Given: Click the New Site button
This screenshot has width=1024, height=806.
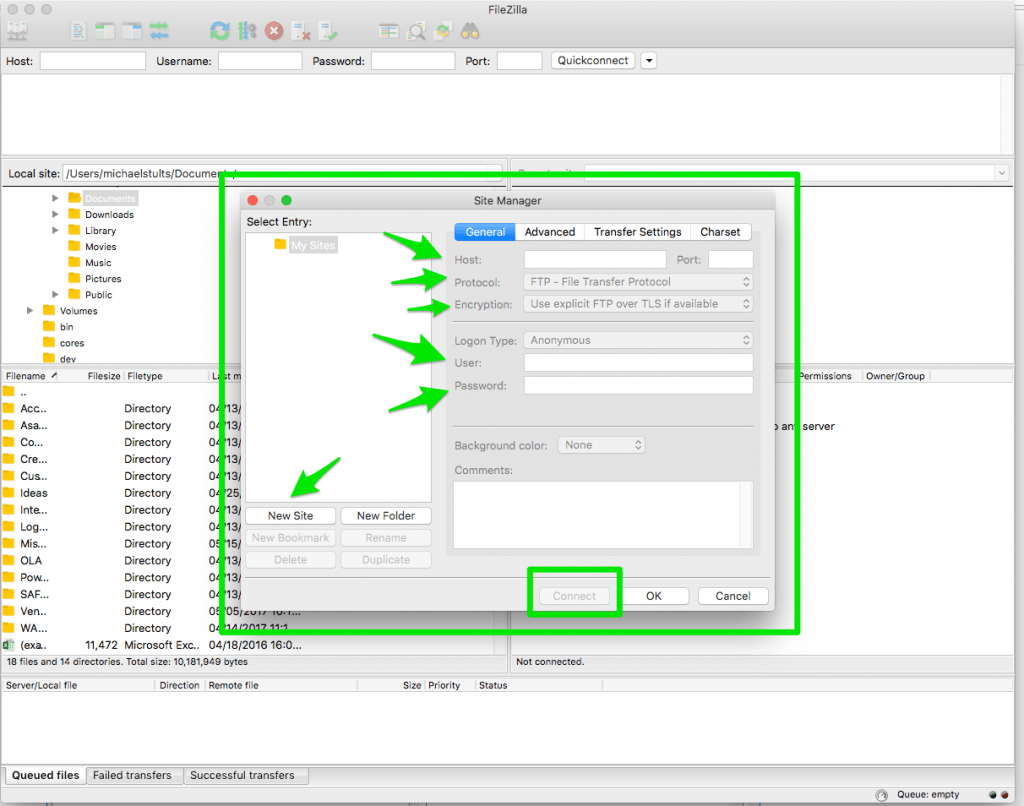Looking at the screenshot, I should point(290,515).
